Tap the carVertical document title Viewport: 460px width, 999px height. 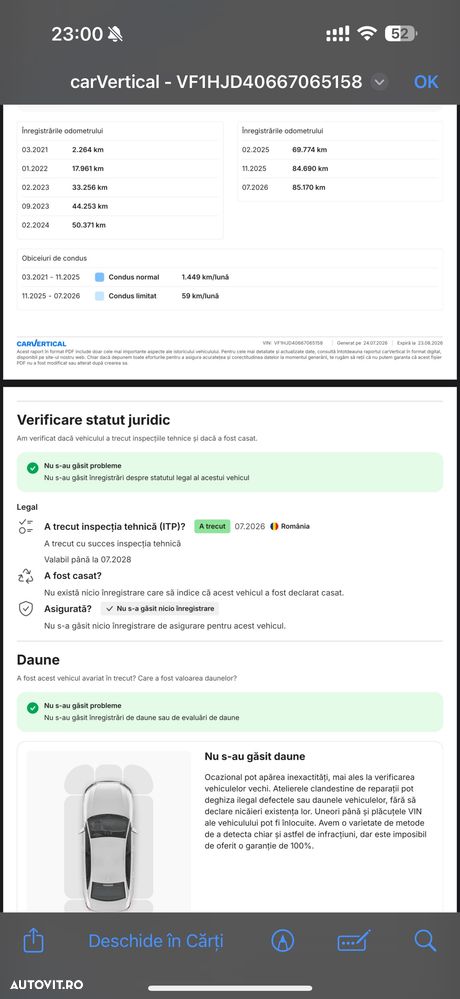pyautogui.click(x=216, y=82)
